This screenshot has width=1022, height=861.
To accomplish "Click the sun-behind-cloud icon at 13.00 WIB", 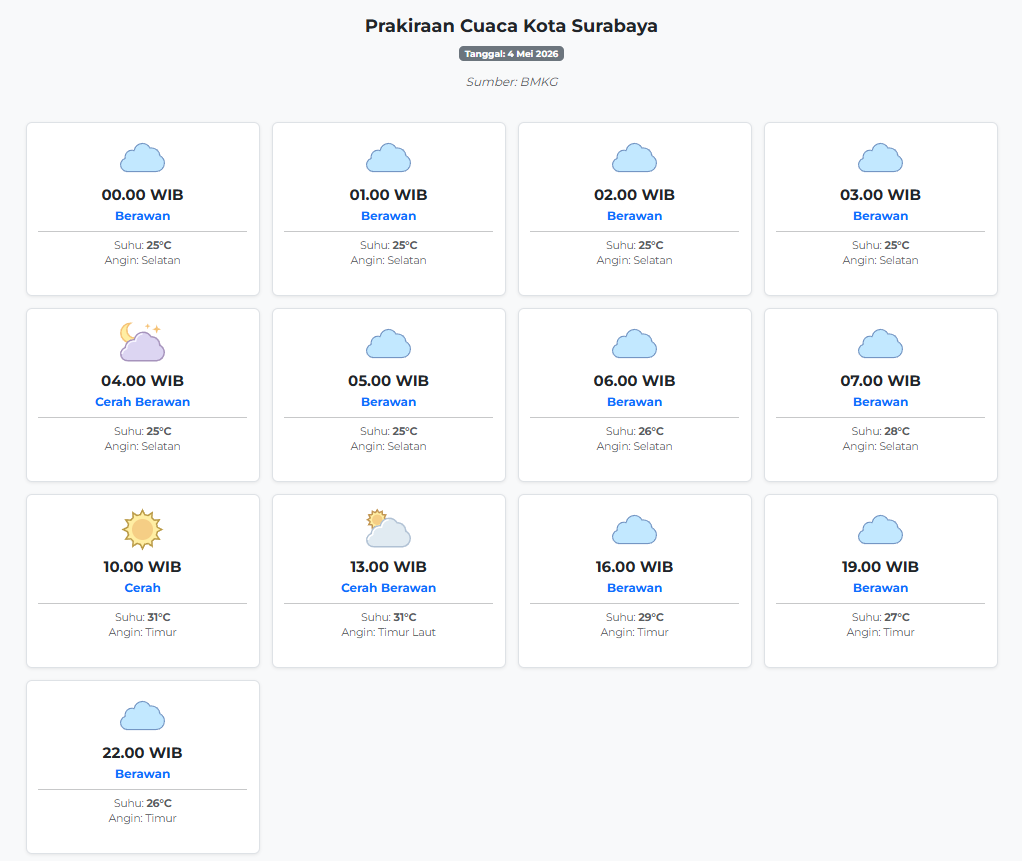I will click(388, 529).
